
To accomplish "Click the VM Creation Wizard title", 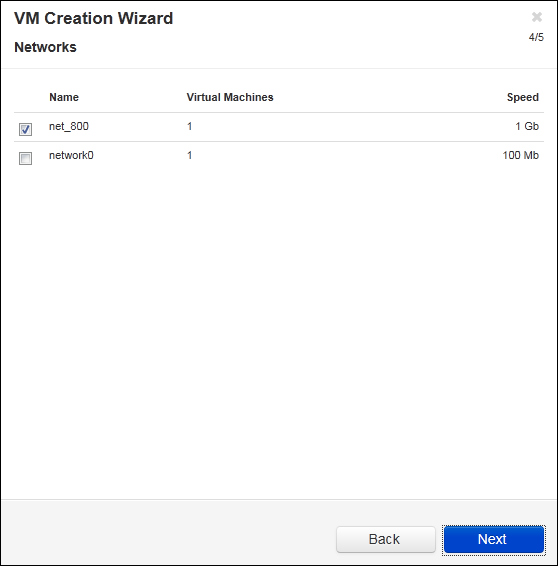I will (x=93, y=18).
